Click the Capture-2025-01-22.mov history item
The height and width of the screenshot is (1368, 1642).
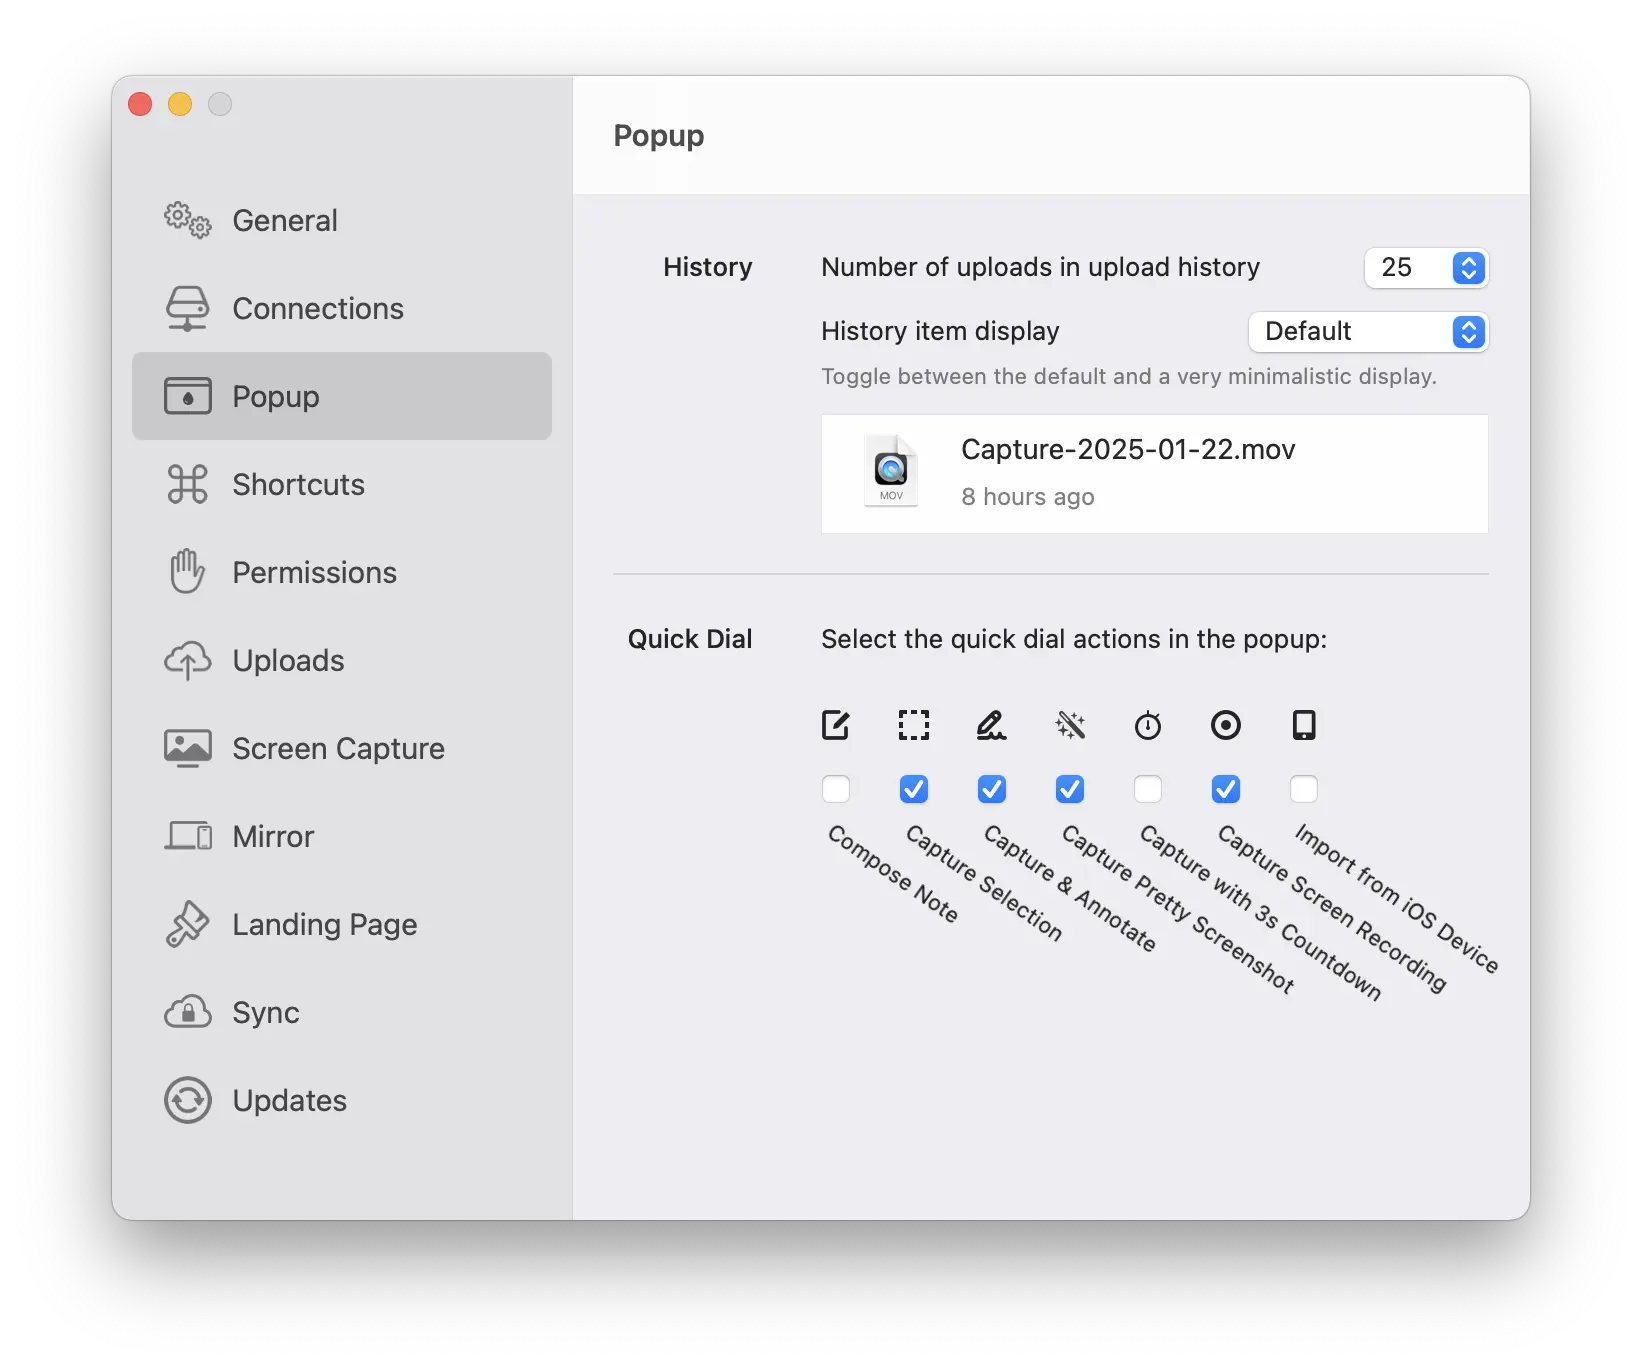click(1154, 473)
